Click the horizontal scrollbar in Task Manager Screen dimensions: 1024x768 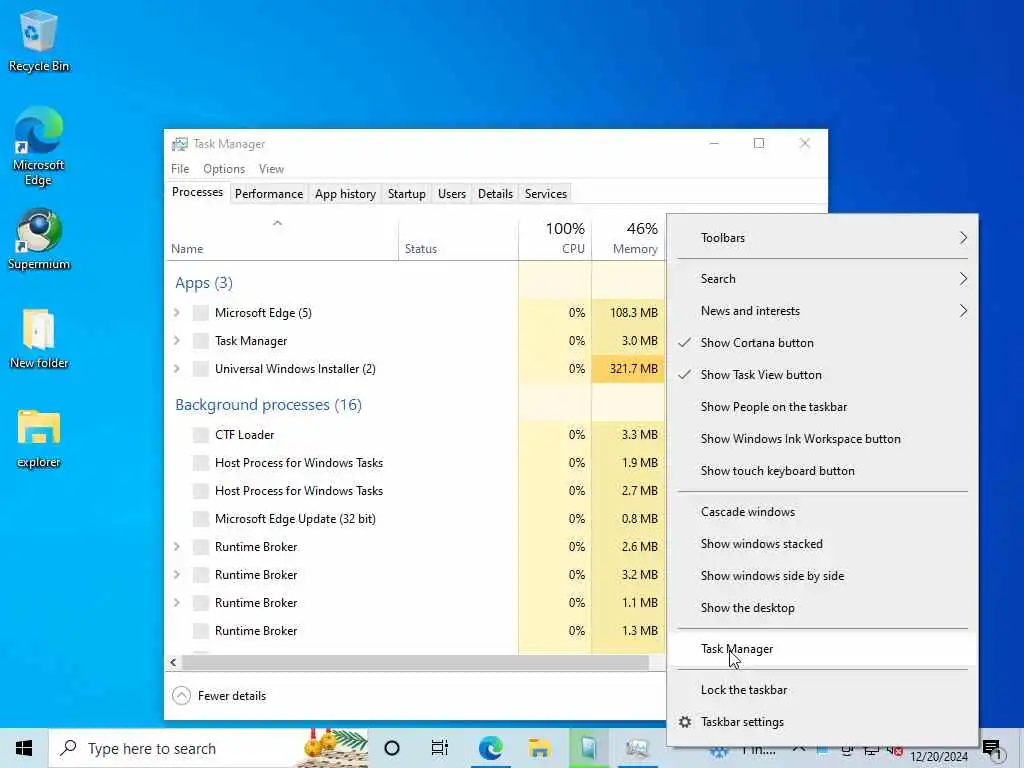click(x=415, y=662)
